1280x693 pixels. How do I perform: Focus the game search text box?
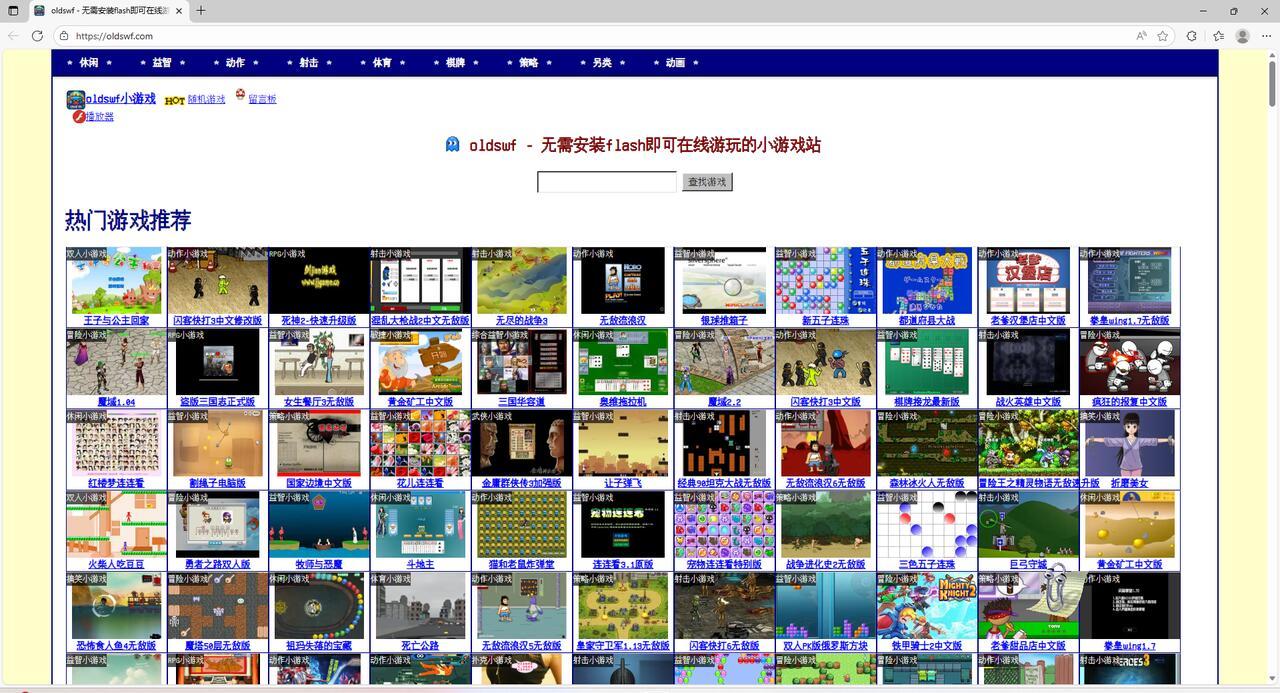[607, 182]
